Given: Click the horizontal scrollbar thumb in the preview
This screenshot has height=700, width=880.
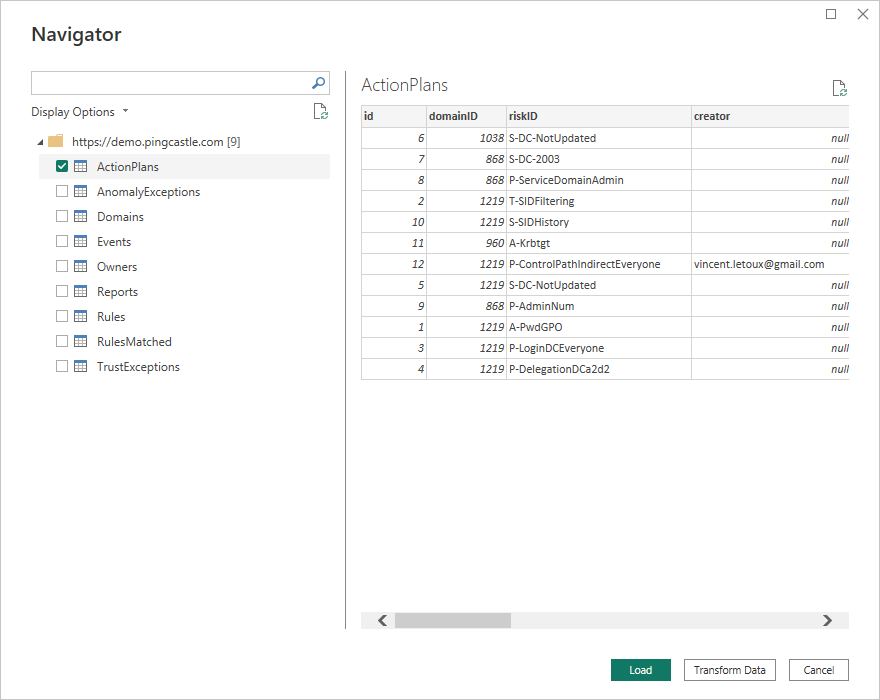Looking at the screenshot, I should [452, 620].
